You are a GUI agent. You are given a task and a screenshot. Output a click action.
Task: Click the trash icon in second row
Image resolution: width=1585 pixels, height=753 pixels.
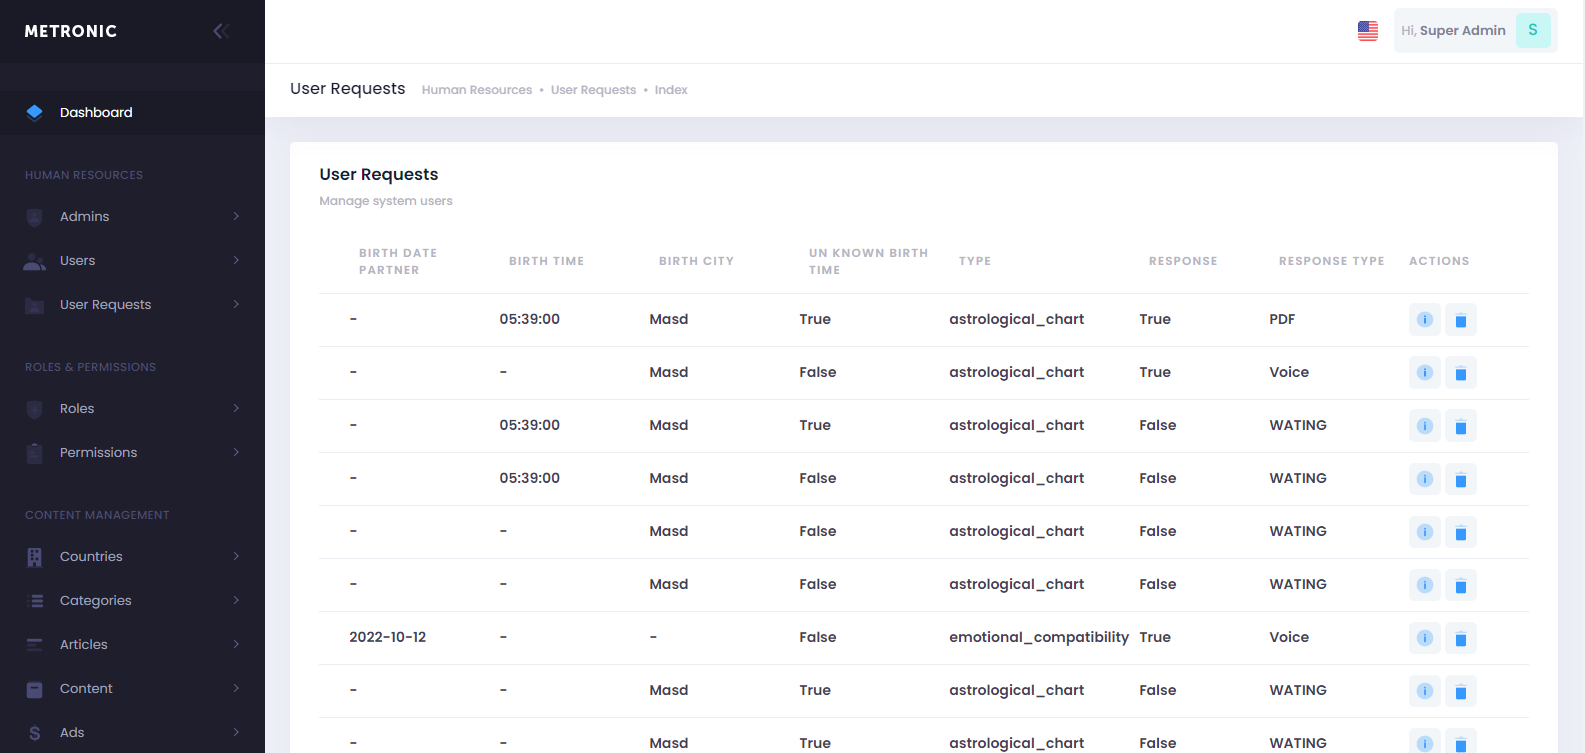pyautogui.click(x=1460, y=373)
